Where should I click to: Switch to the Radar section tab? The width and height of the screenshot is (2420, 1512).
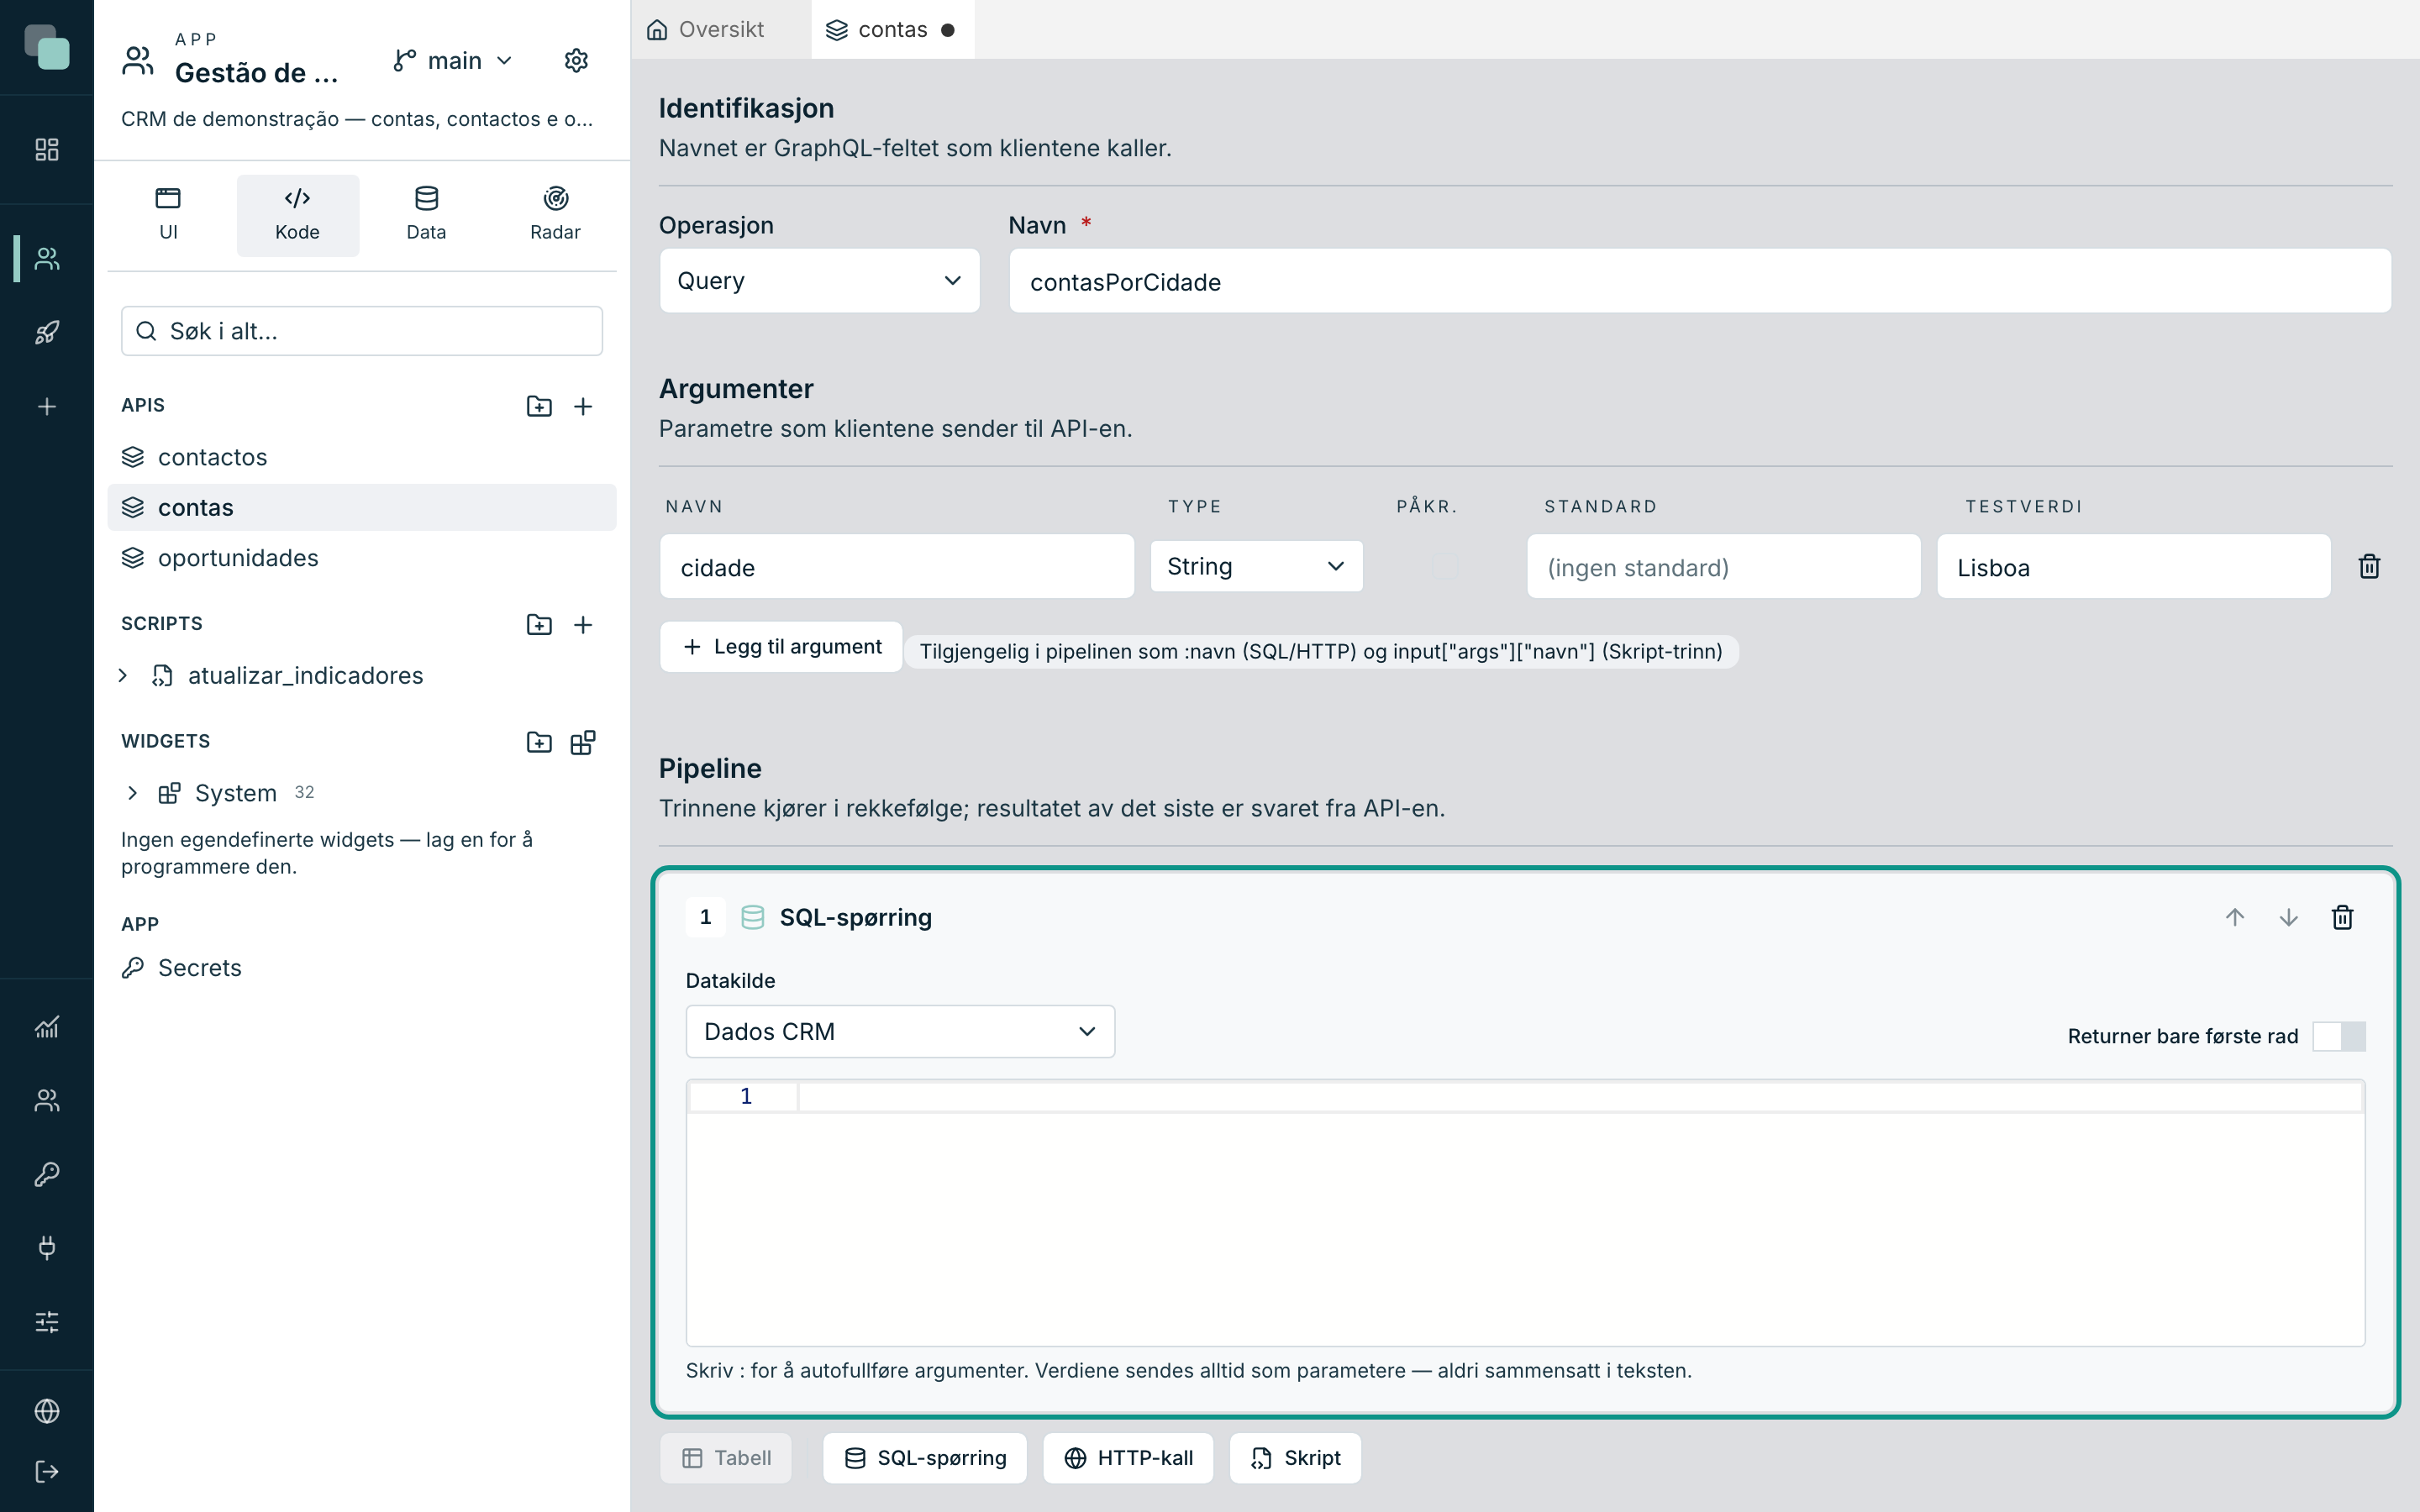pos(555,214)
